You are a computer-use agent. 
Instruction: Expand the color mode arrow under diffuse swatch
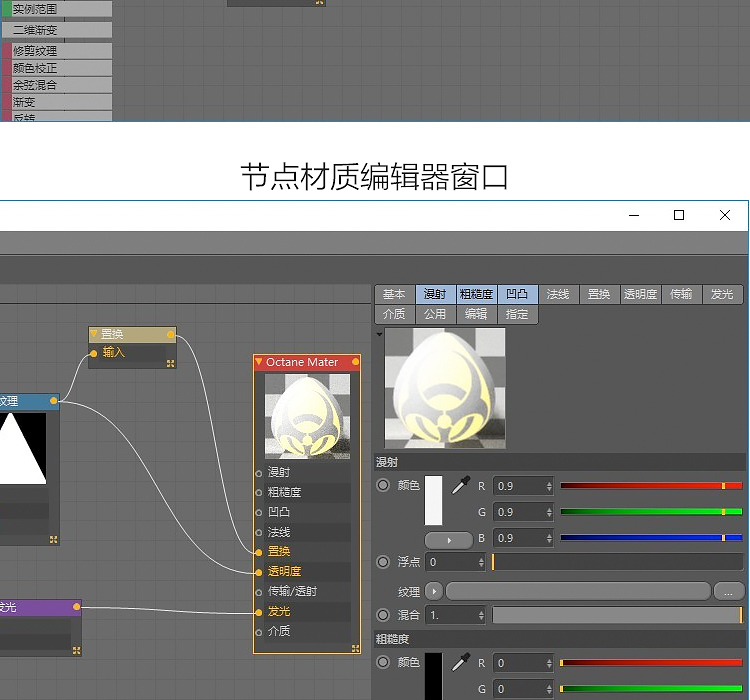pos(448,540)
